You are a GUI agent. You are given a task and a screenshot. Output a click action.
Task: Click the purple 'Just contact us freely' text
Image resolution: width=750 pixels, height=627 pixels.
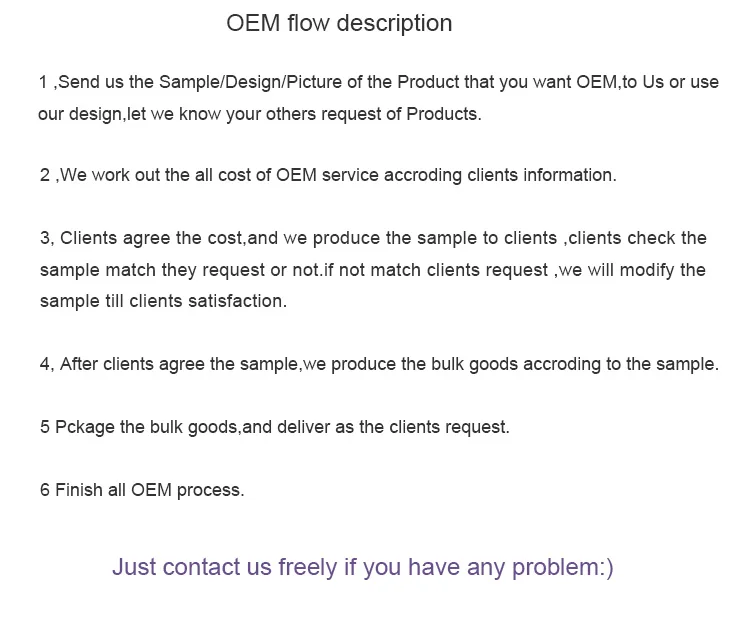pyautogui.click(x=363, y=567)
